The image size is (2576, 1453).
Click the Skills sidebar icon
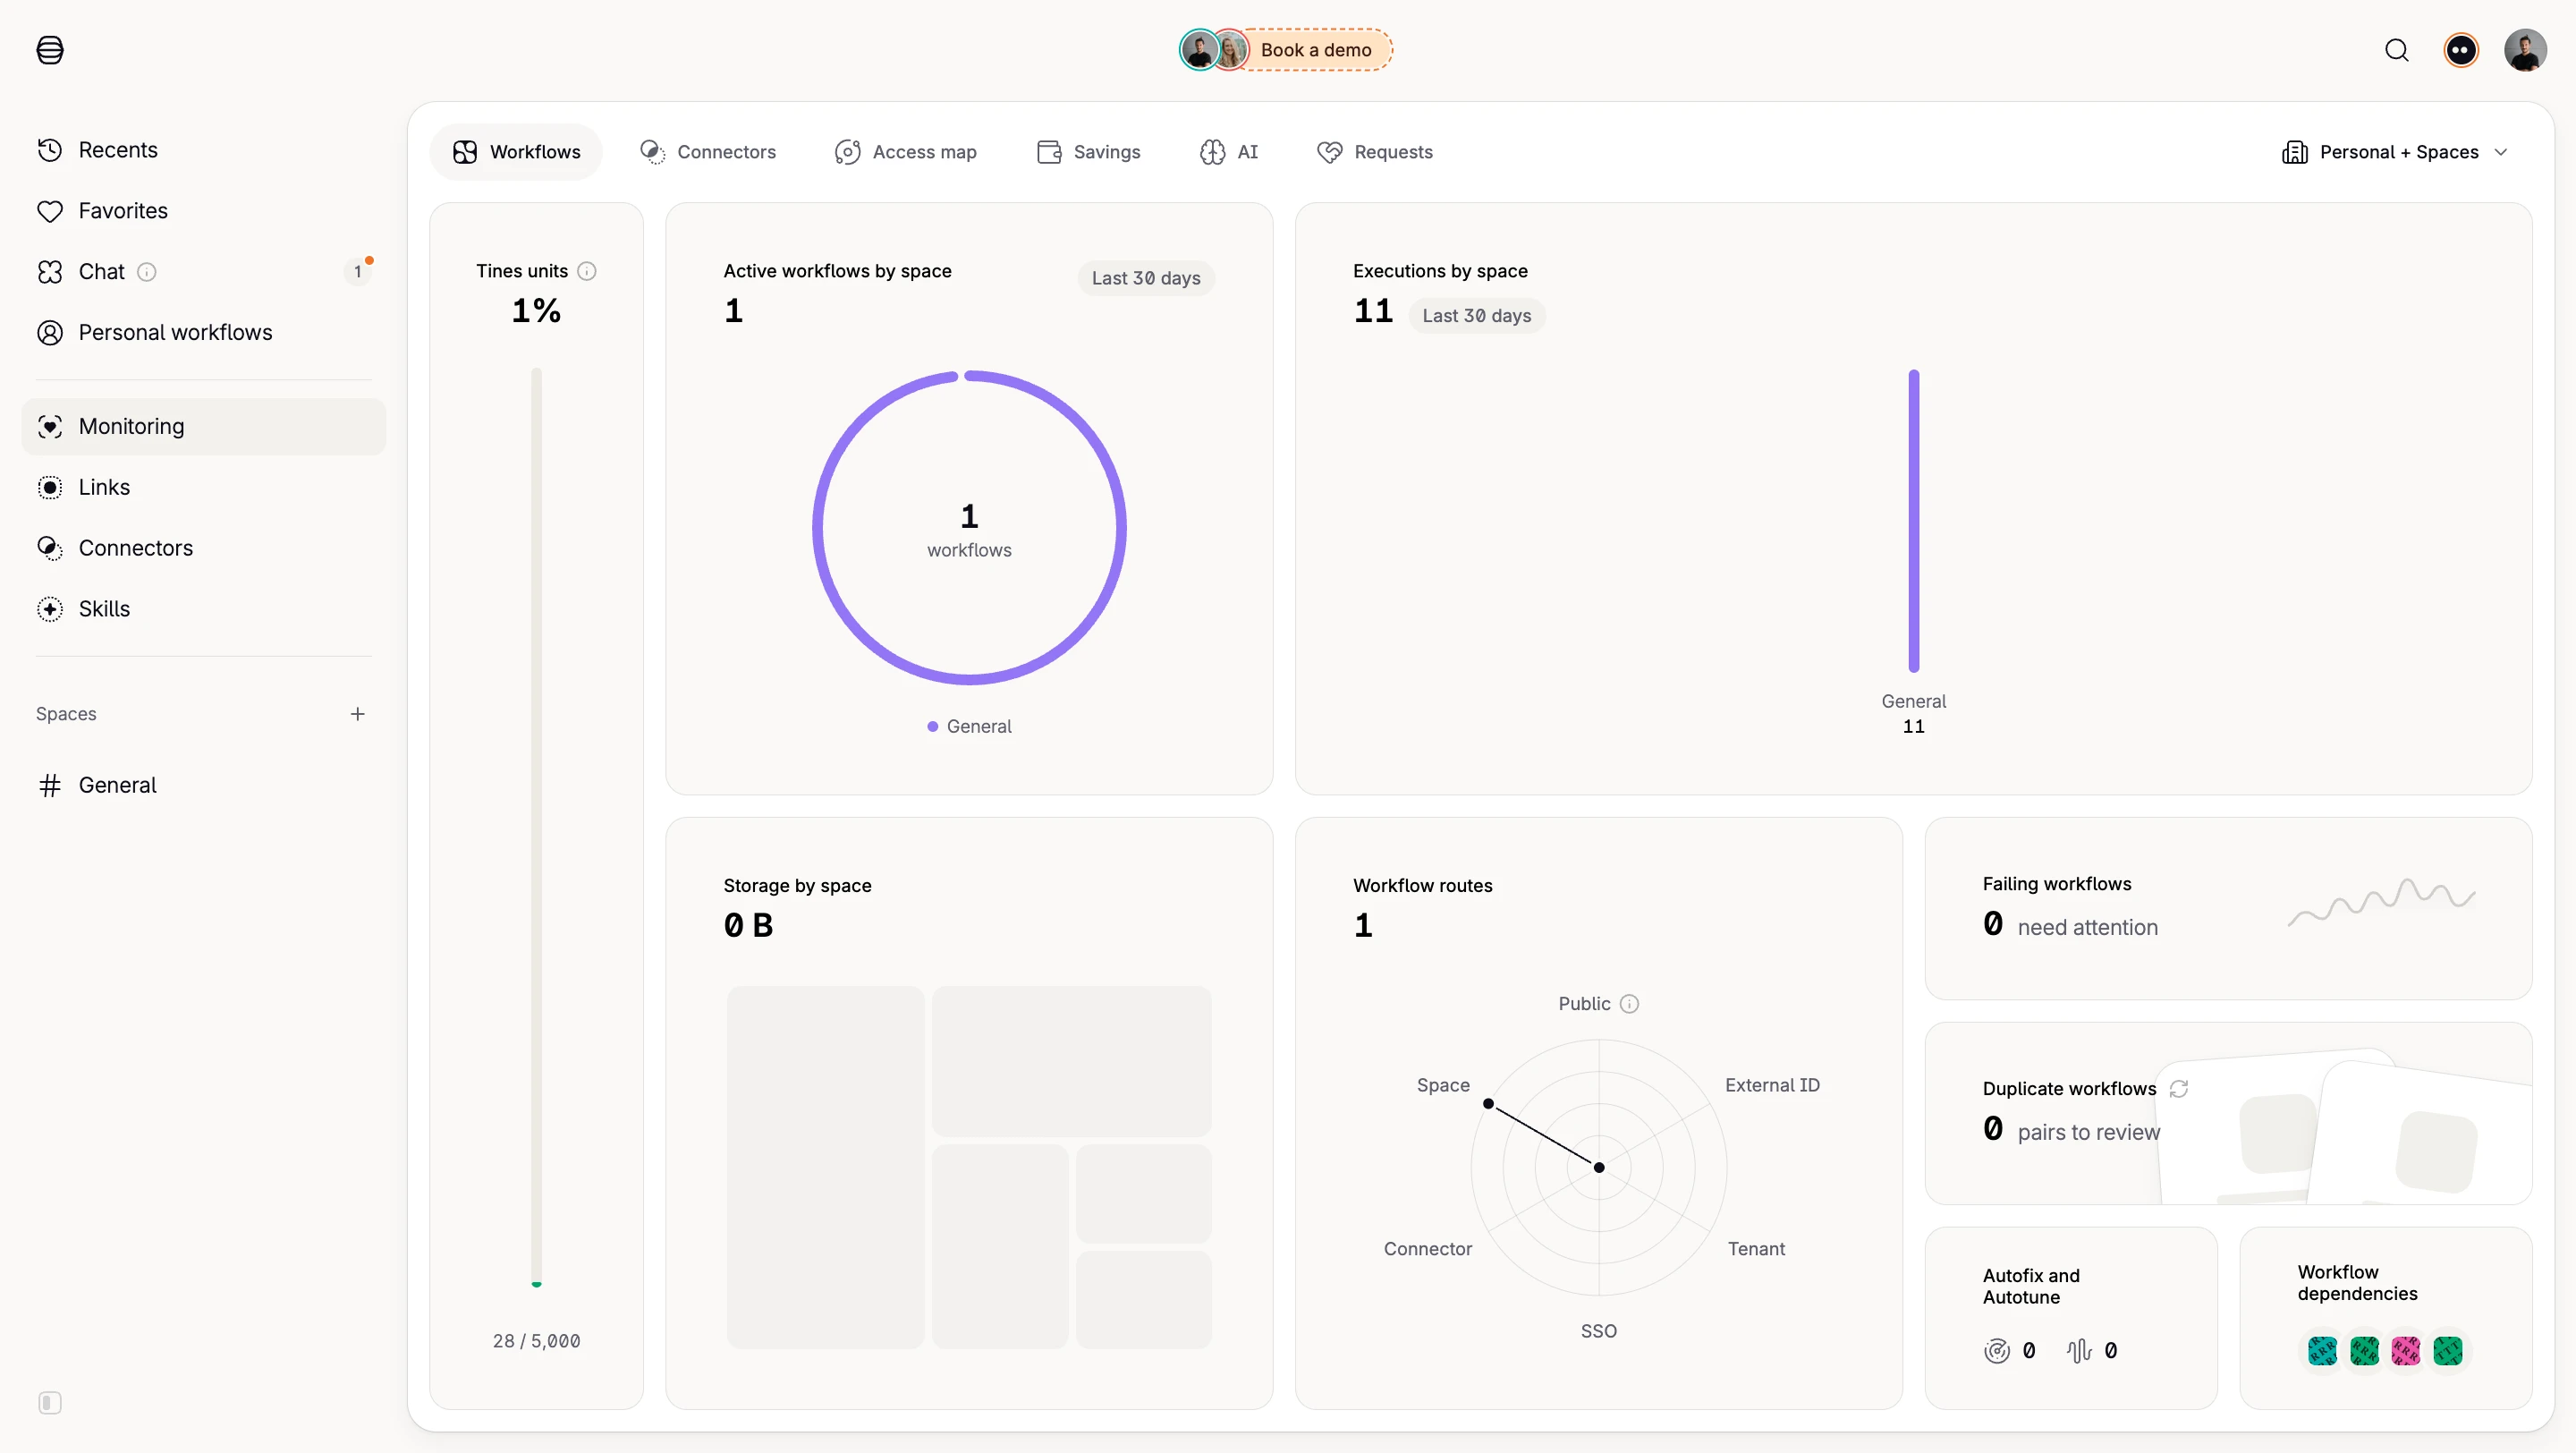click(x=50, y=609)
